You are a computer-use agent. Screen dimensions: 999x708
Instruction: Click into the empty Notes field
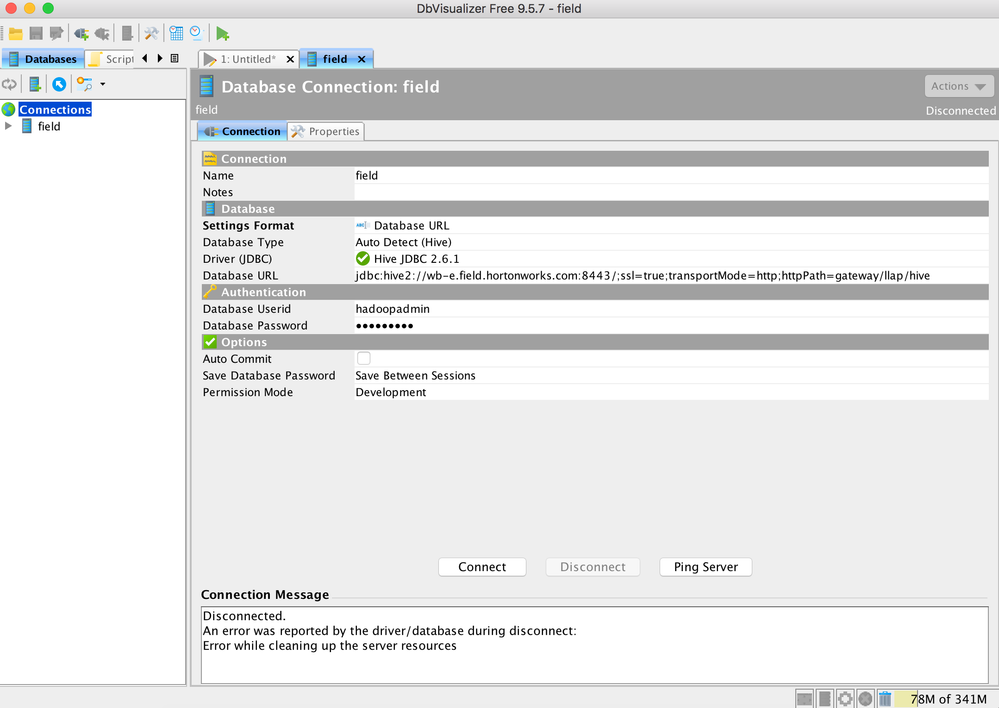click(x=672, y=192)
